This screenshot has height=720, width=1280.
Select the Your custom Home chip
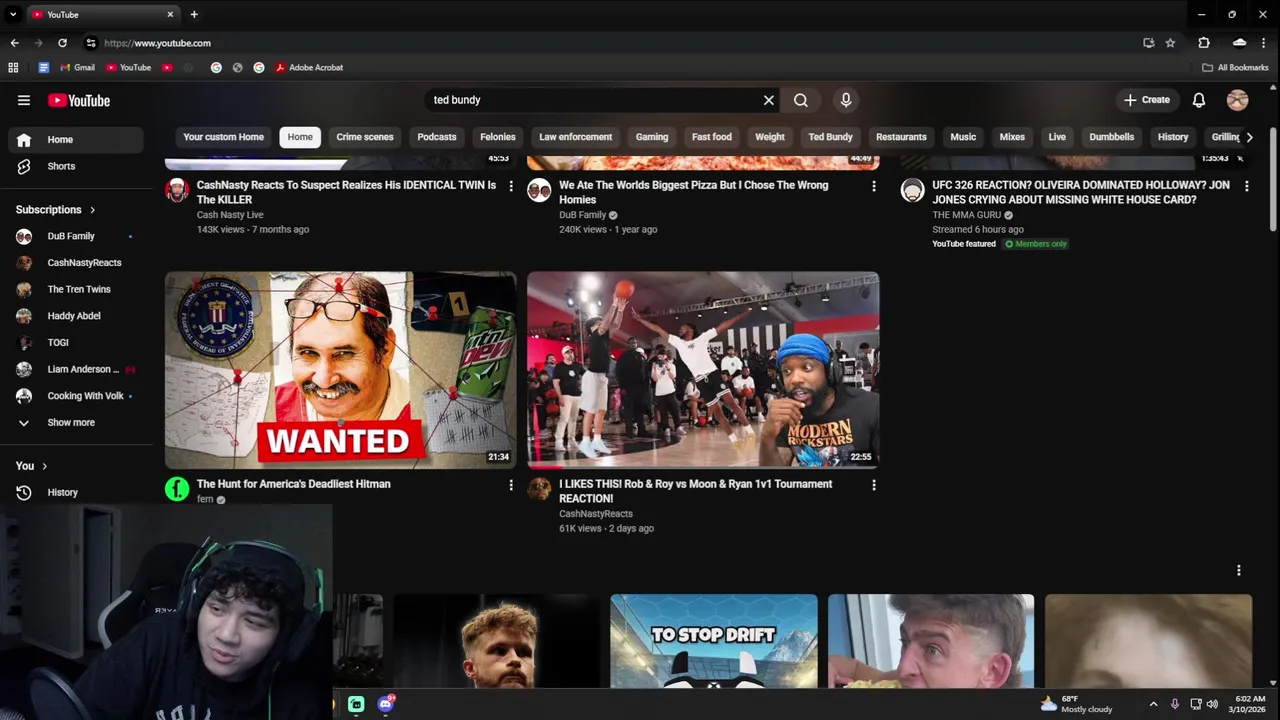(x=223, y=137)
